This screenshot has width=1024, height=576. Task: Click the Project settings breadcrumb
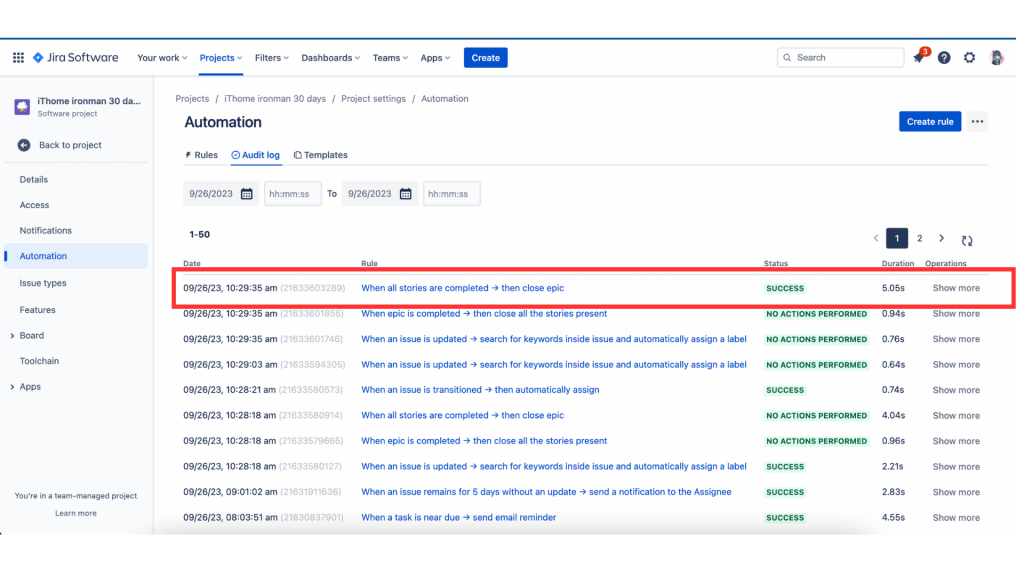(x=374, y=99)
